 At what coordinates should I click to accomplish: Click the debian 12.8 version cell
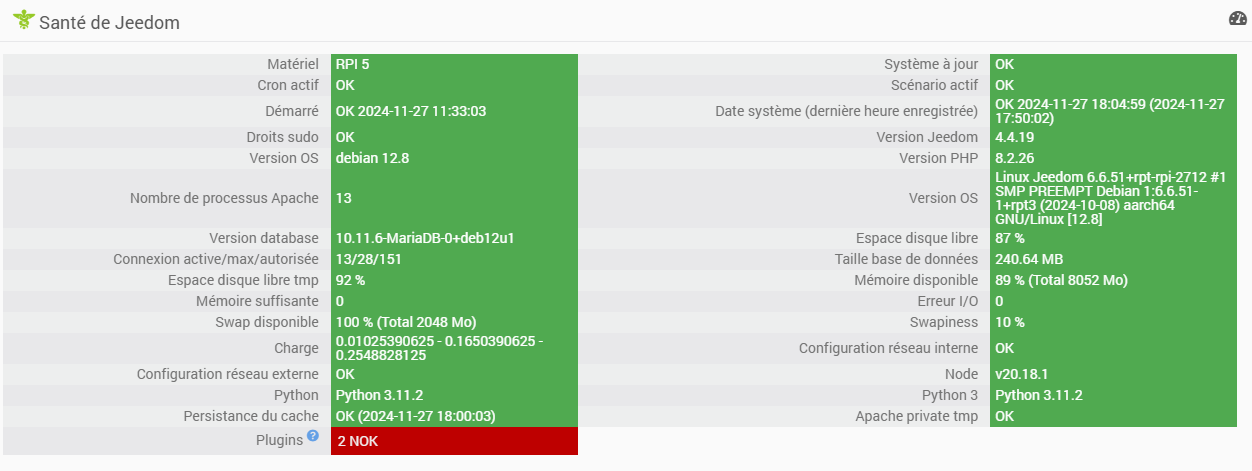tap(372, 158)
